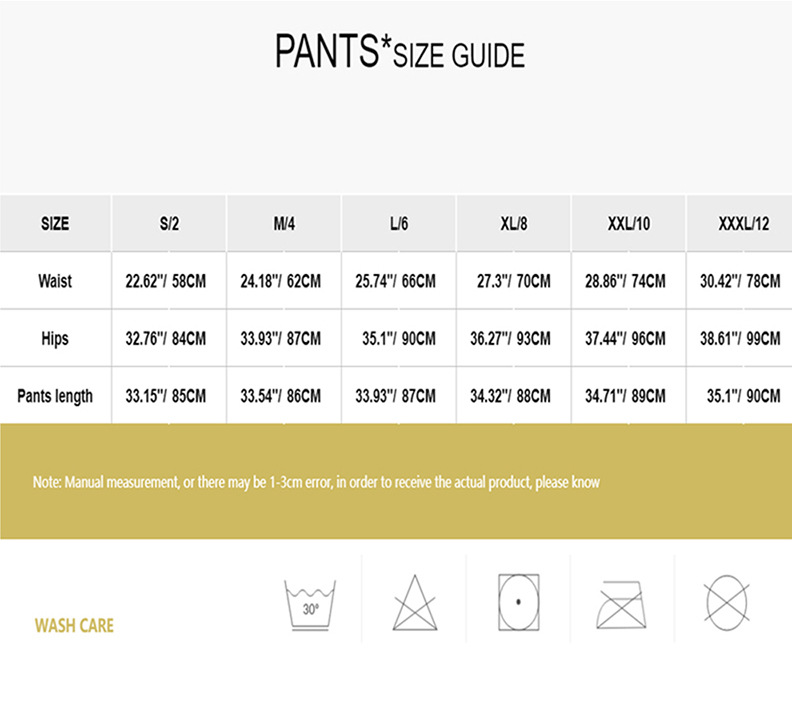Click the Hips row label
This screenshot has height=708, width=792.
(x=55, y=338)
